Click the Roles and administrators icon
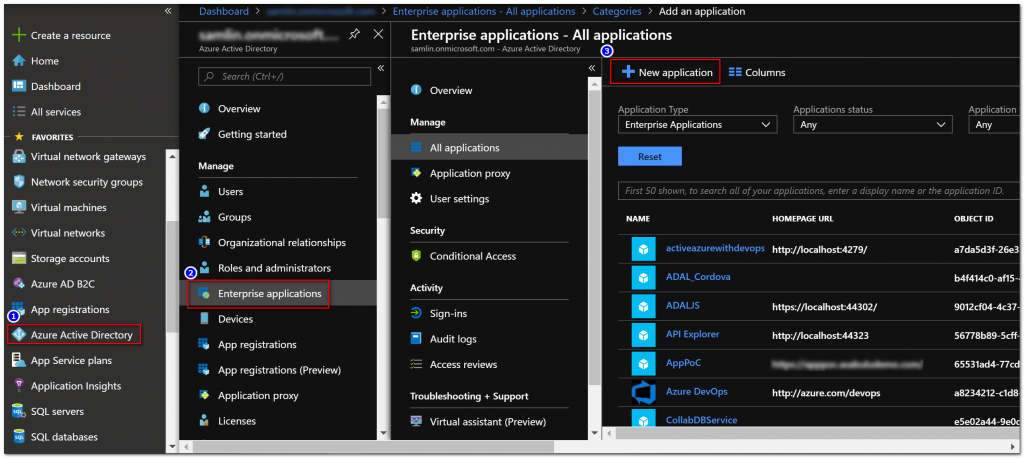Image resolution: width=1024 pixels, height=458 pixels. pos(204,268)
